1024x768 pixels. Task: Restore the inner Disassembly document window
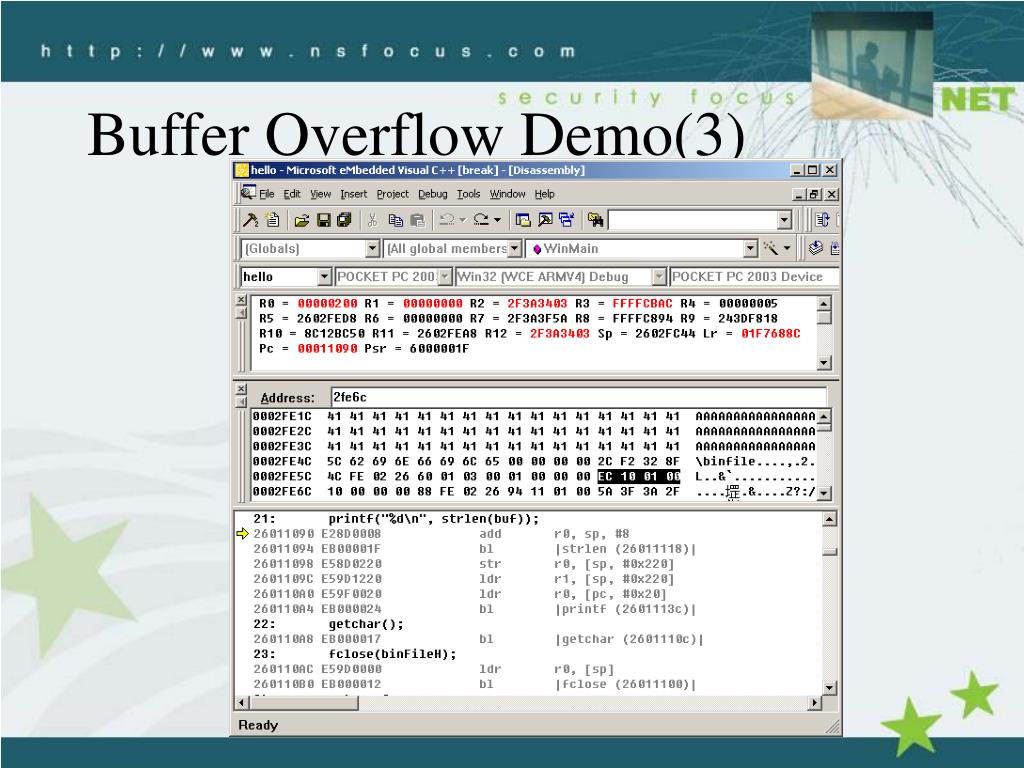click(x=814, y=194)
